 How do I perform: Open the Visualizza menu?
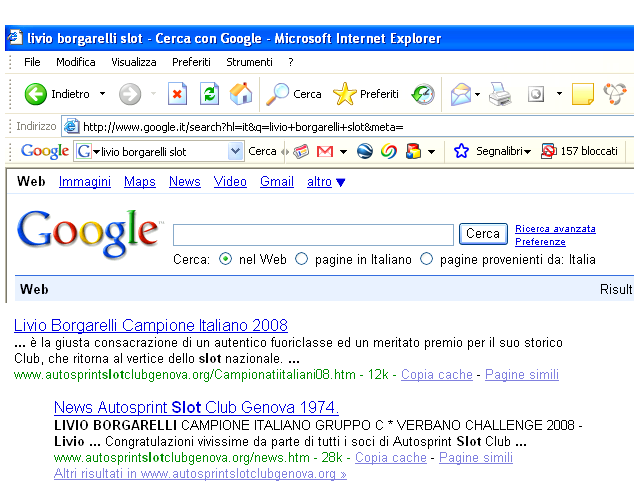coord(134,62)
